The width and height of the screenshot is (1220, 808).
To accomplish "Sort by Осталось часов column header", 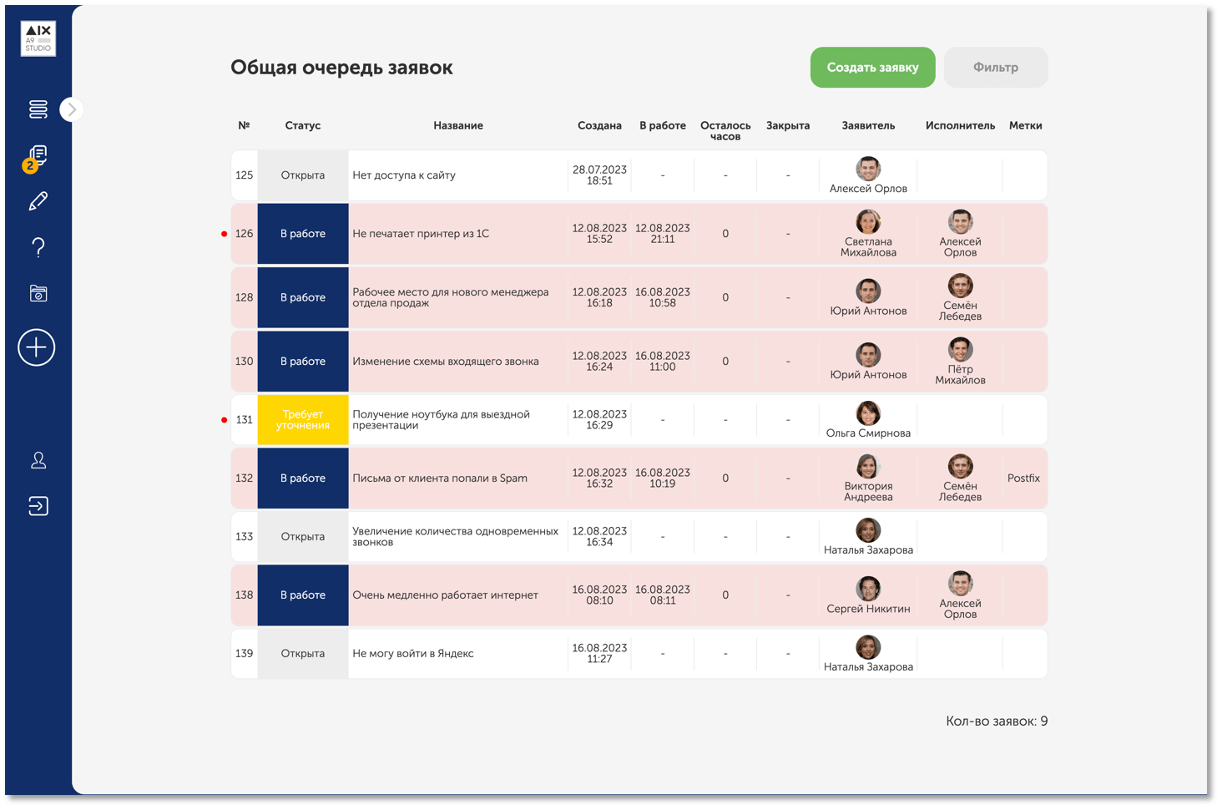I will (x=725, y=131).
